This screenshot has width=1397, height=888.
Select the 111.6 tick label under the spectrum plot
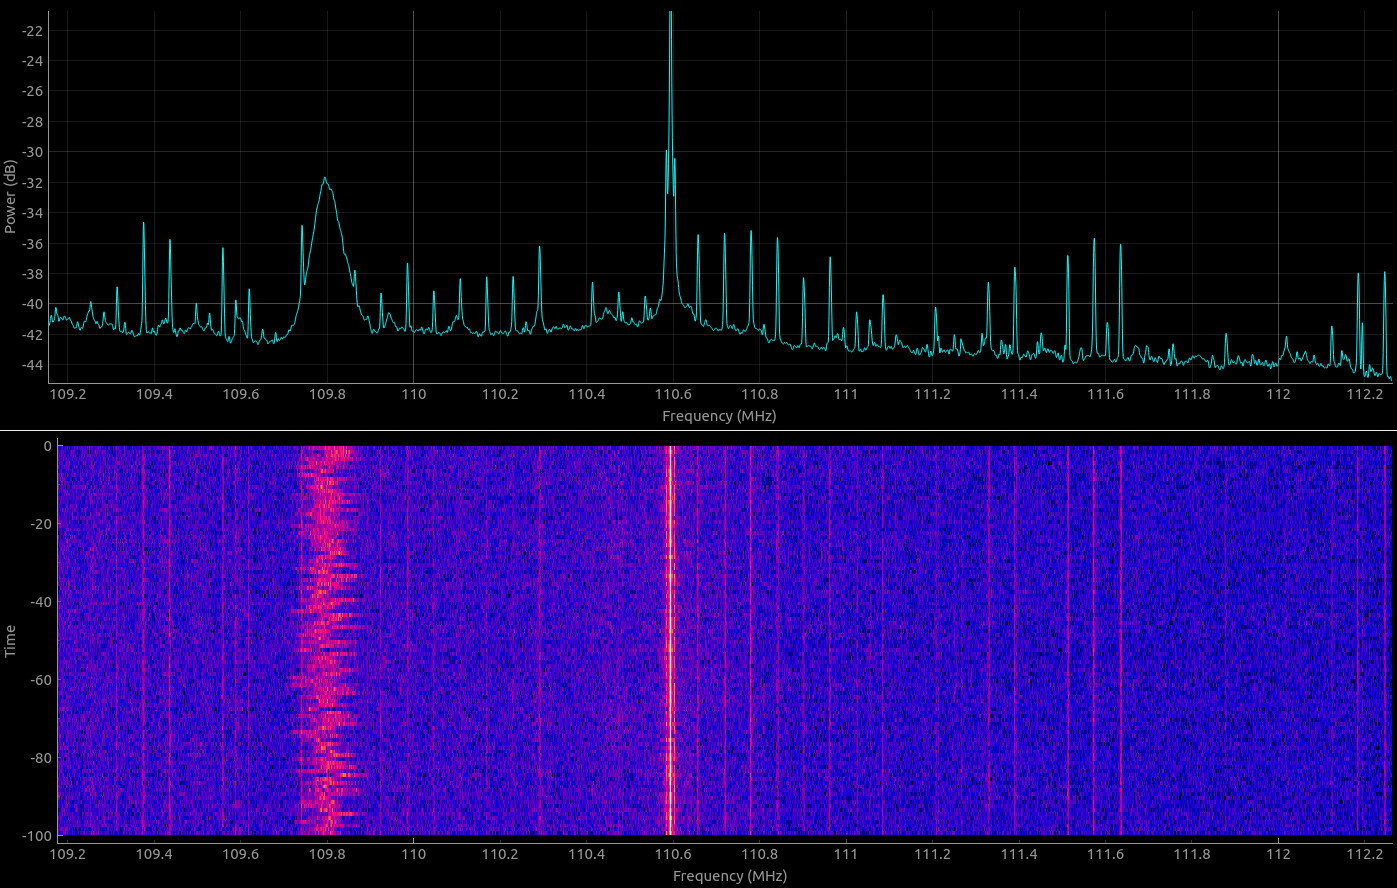(x=1105, y=394)
